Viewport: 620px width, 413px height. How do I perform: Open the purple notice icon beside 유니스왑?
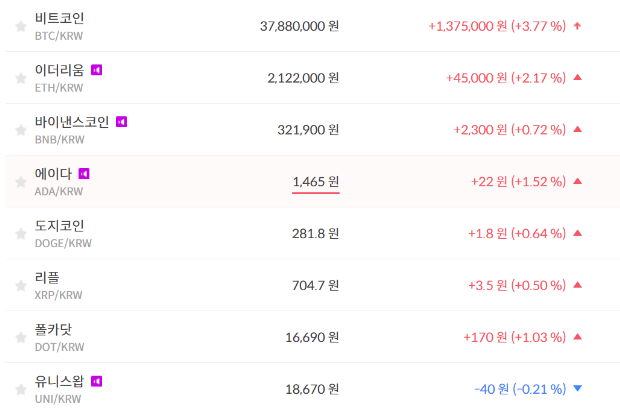coord(97,381)
